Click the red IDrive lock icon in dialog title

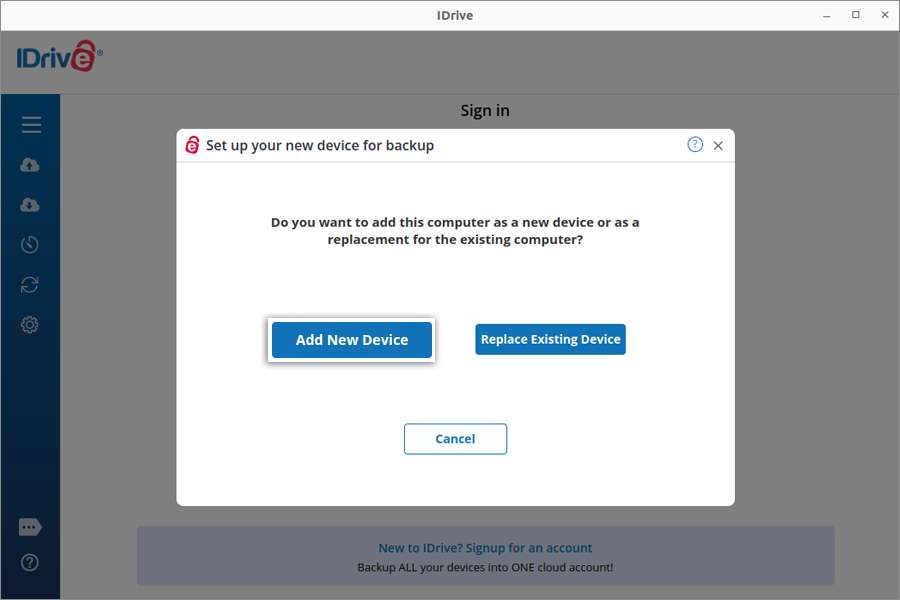point(192,145)
